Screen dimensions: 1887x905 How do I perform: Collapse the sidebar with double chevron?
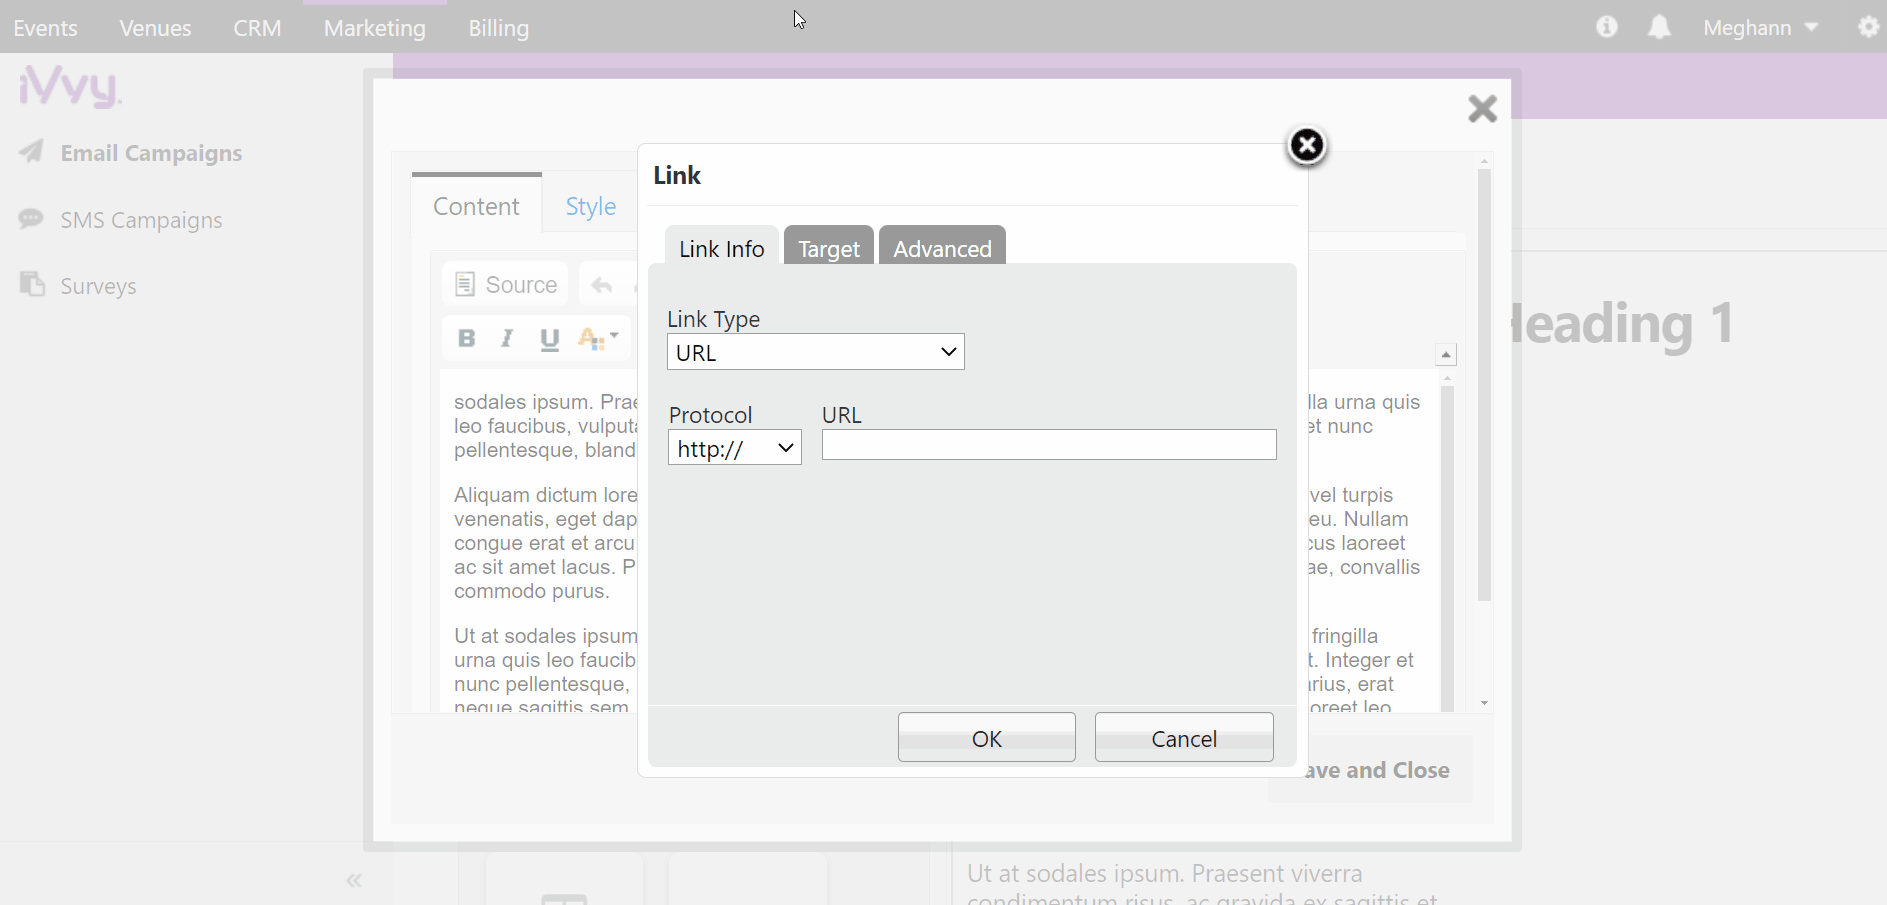point(354,880)
